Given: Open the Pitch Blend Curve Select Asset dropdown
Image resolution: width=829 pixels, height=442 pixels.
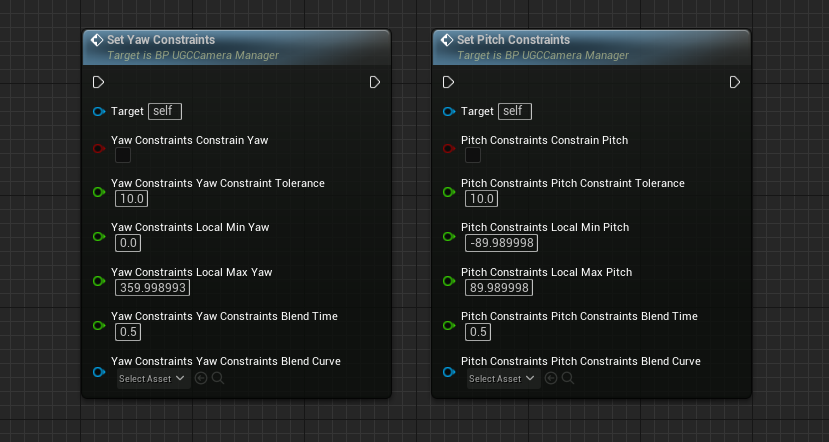Looking at the screenshot, I should click(x=503, y=379).
